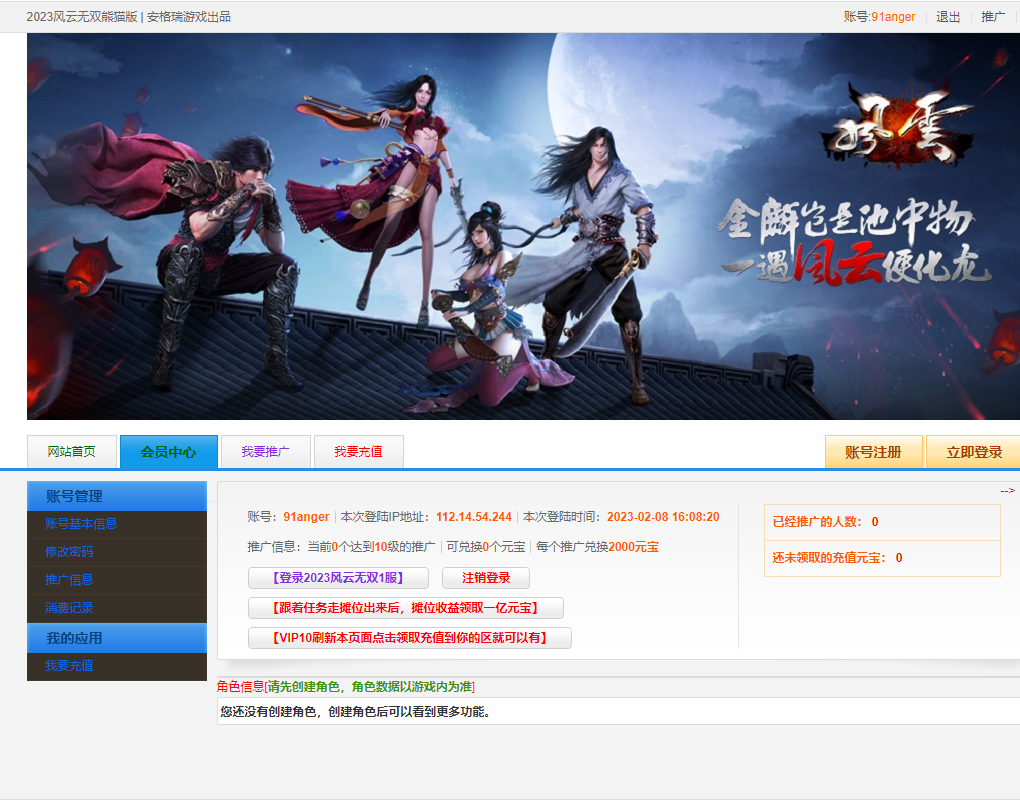View 消费记录 in sidebar
Screen dimensions: 1020x807
pos(69,608)
